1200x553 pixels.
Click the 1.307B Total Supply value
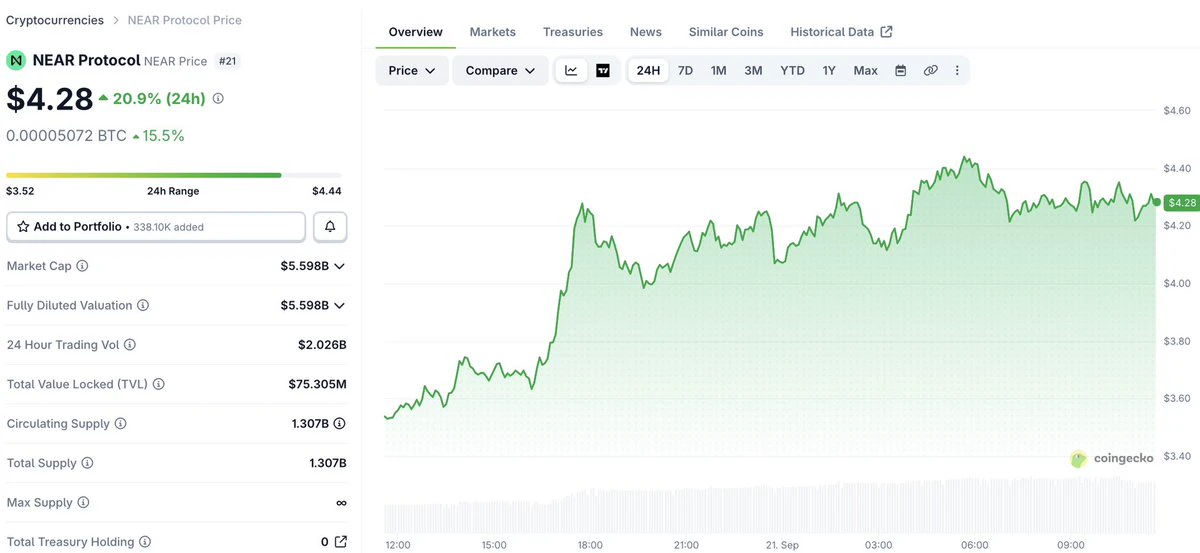pos(328,463)
